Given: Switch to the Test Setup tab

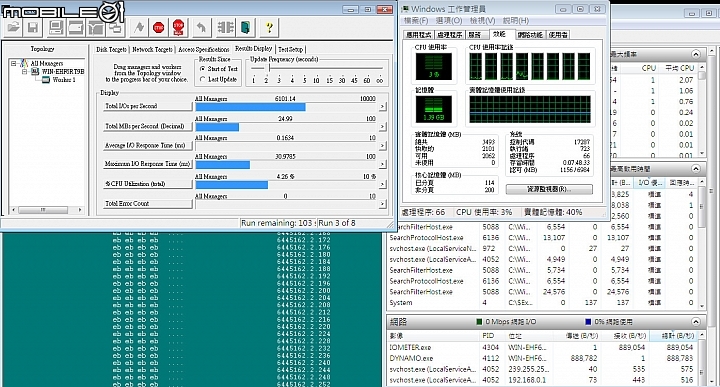Looking at the screenshot, I should pyautogui.click(x=291, y=50).
